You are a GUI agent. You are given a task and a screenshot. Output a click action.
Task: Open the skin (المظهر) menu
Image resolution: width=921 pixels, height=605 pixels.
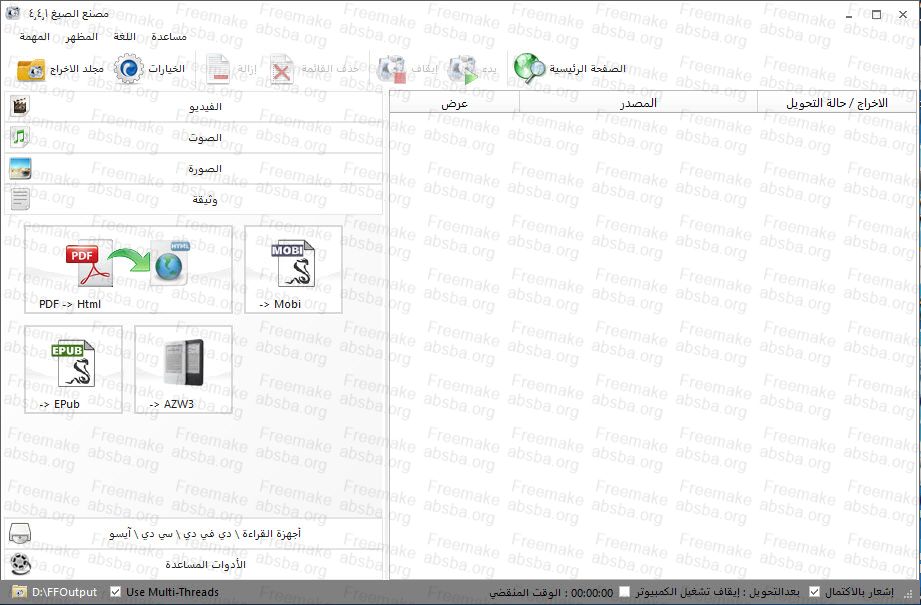(82, 37)
